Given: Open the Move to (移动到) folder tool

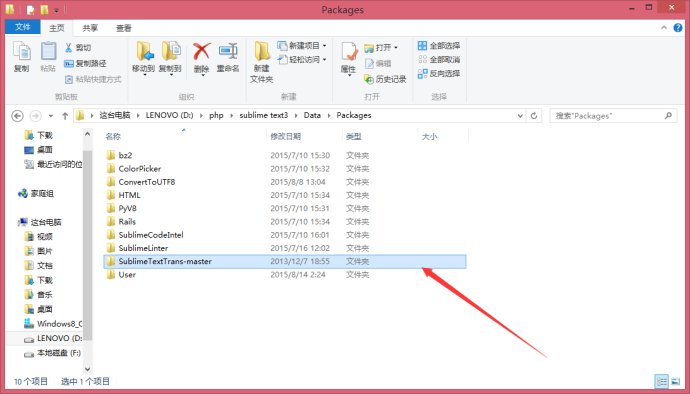Looking at the screenshot, I should pyautogui.click(x=144, y=57).
